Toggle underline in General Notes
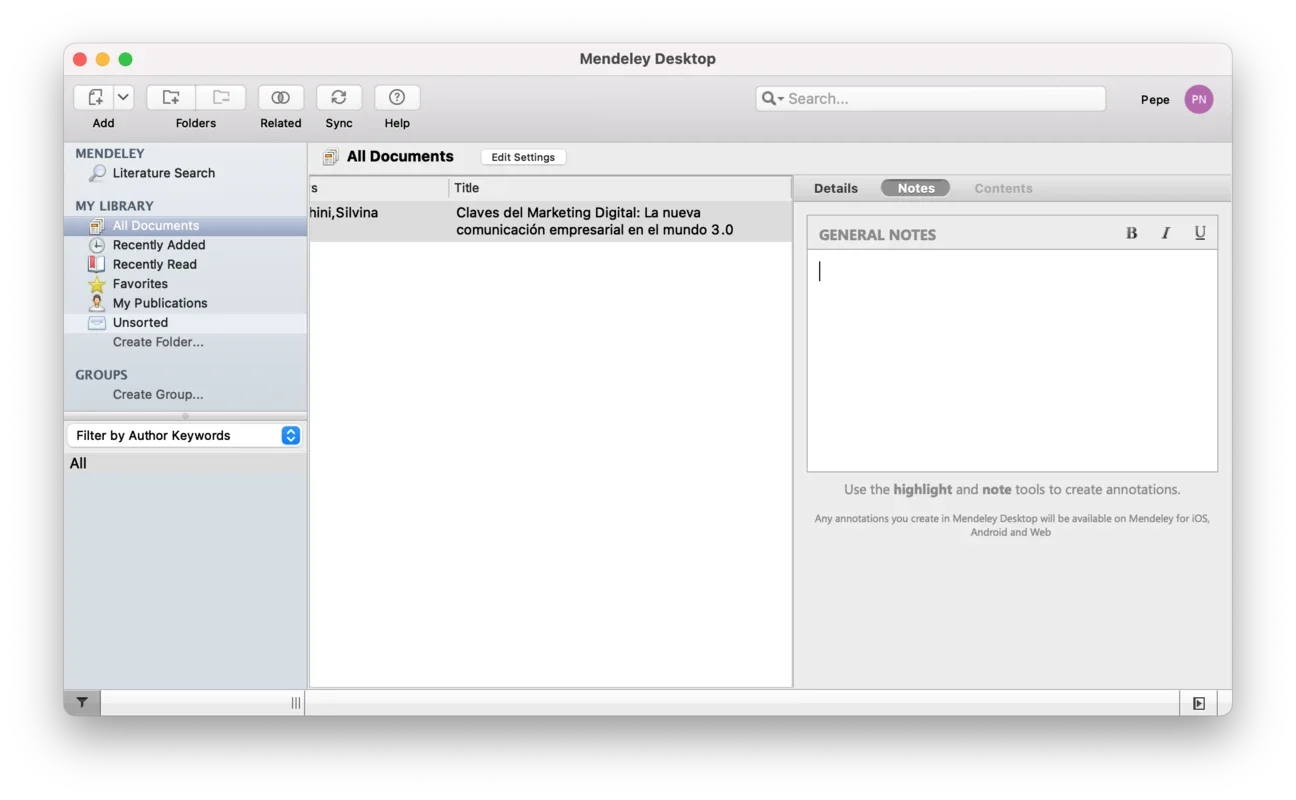The image size is (1296, 800). [x=1200, y=233]
